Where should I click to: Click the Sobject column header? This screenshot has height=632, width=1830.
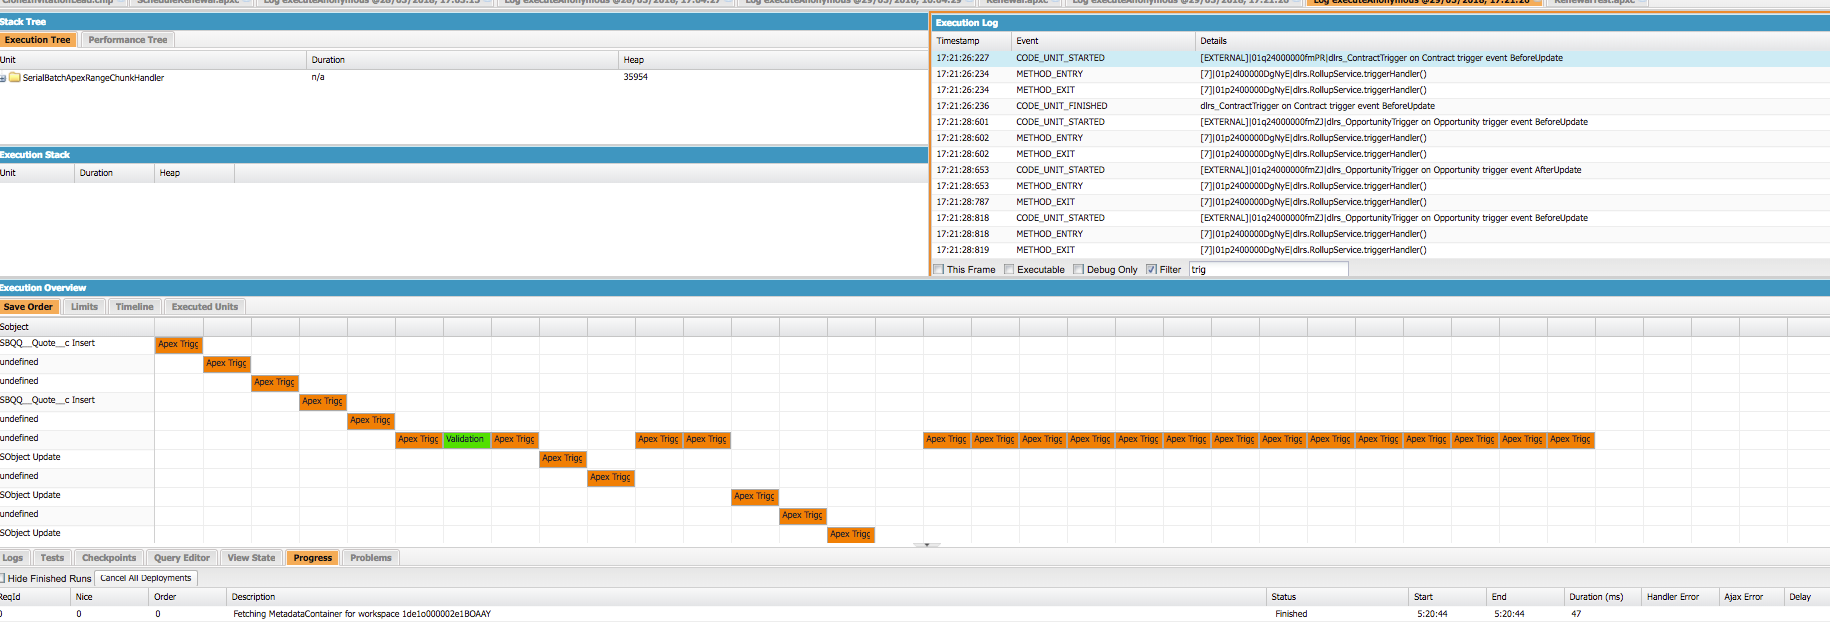tap(77, 327)
